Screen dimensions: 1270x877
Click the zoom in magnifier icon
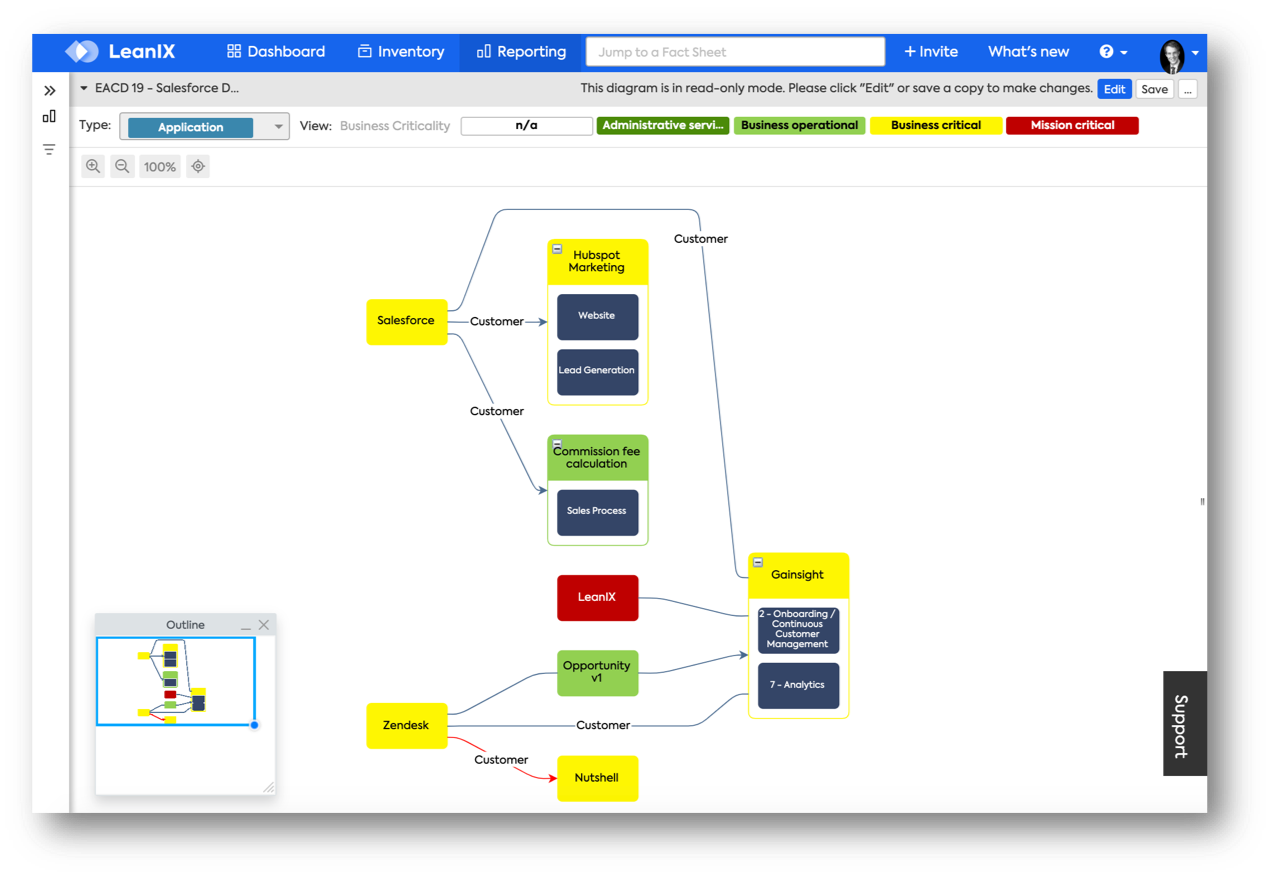pos(93,166)
